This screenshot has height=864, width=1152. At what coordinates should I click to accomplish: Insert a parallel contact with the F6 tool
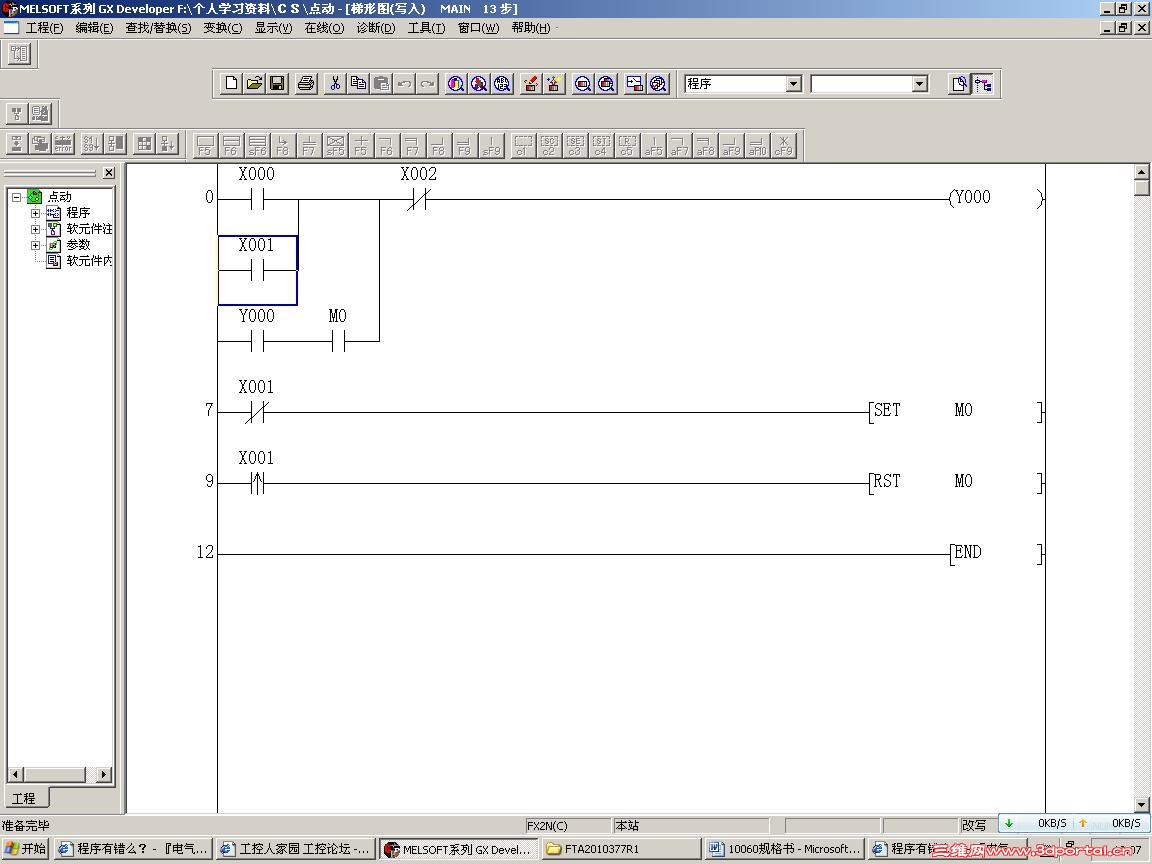(x=231, y=144)
